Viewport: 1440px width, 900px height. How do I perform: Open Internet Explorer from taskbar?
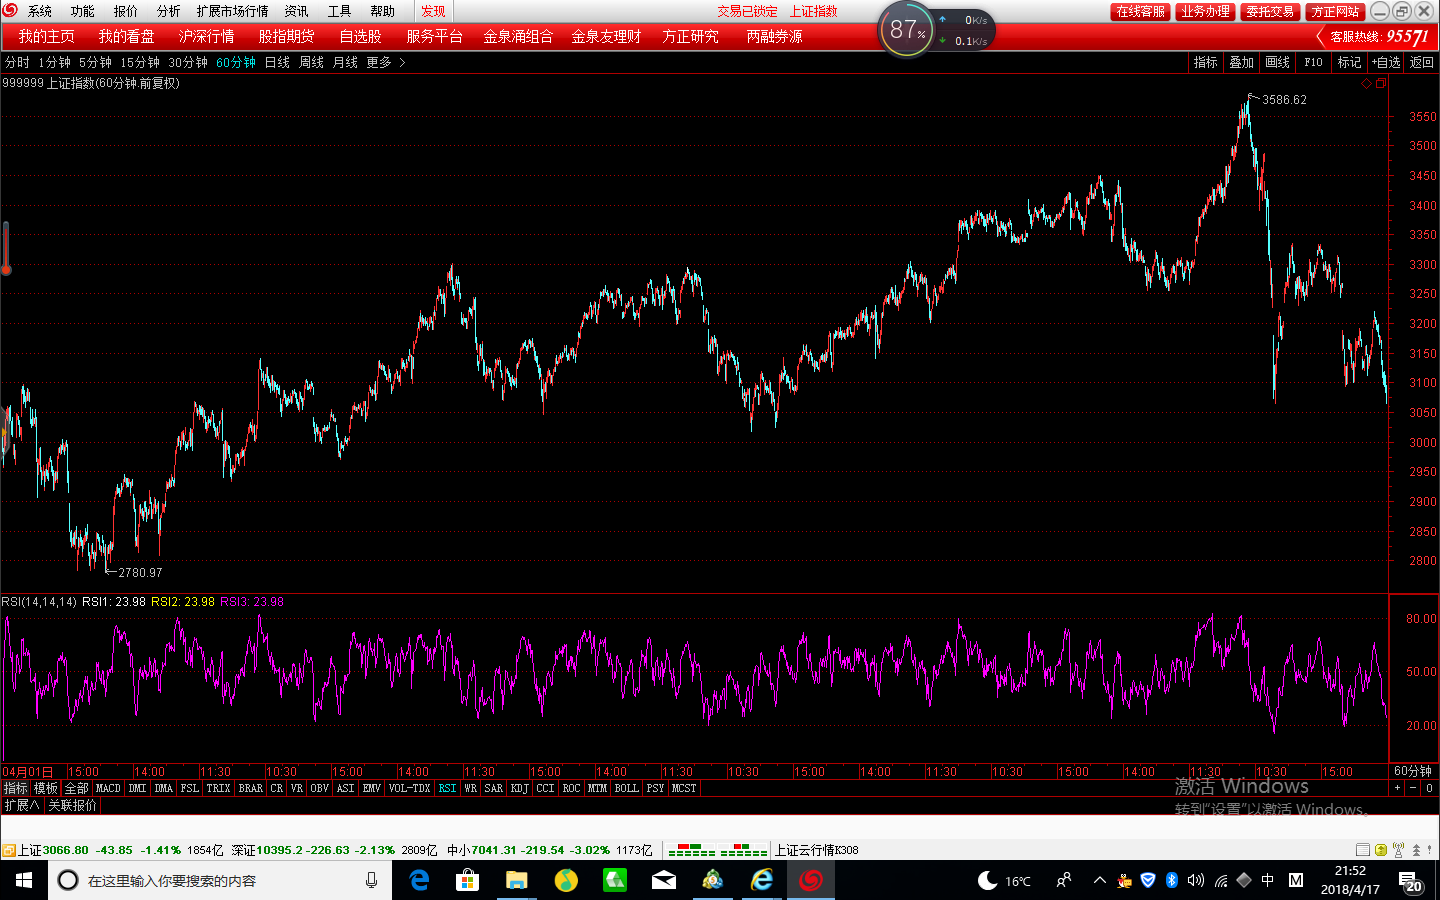762,880
